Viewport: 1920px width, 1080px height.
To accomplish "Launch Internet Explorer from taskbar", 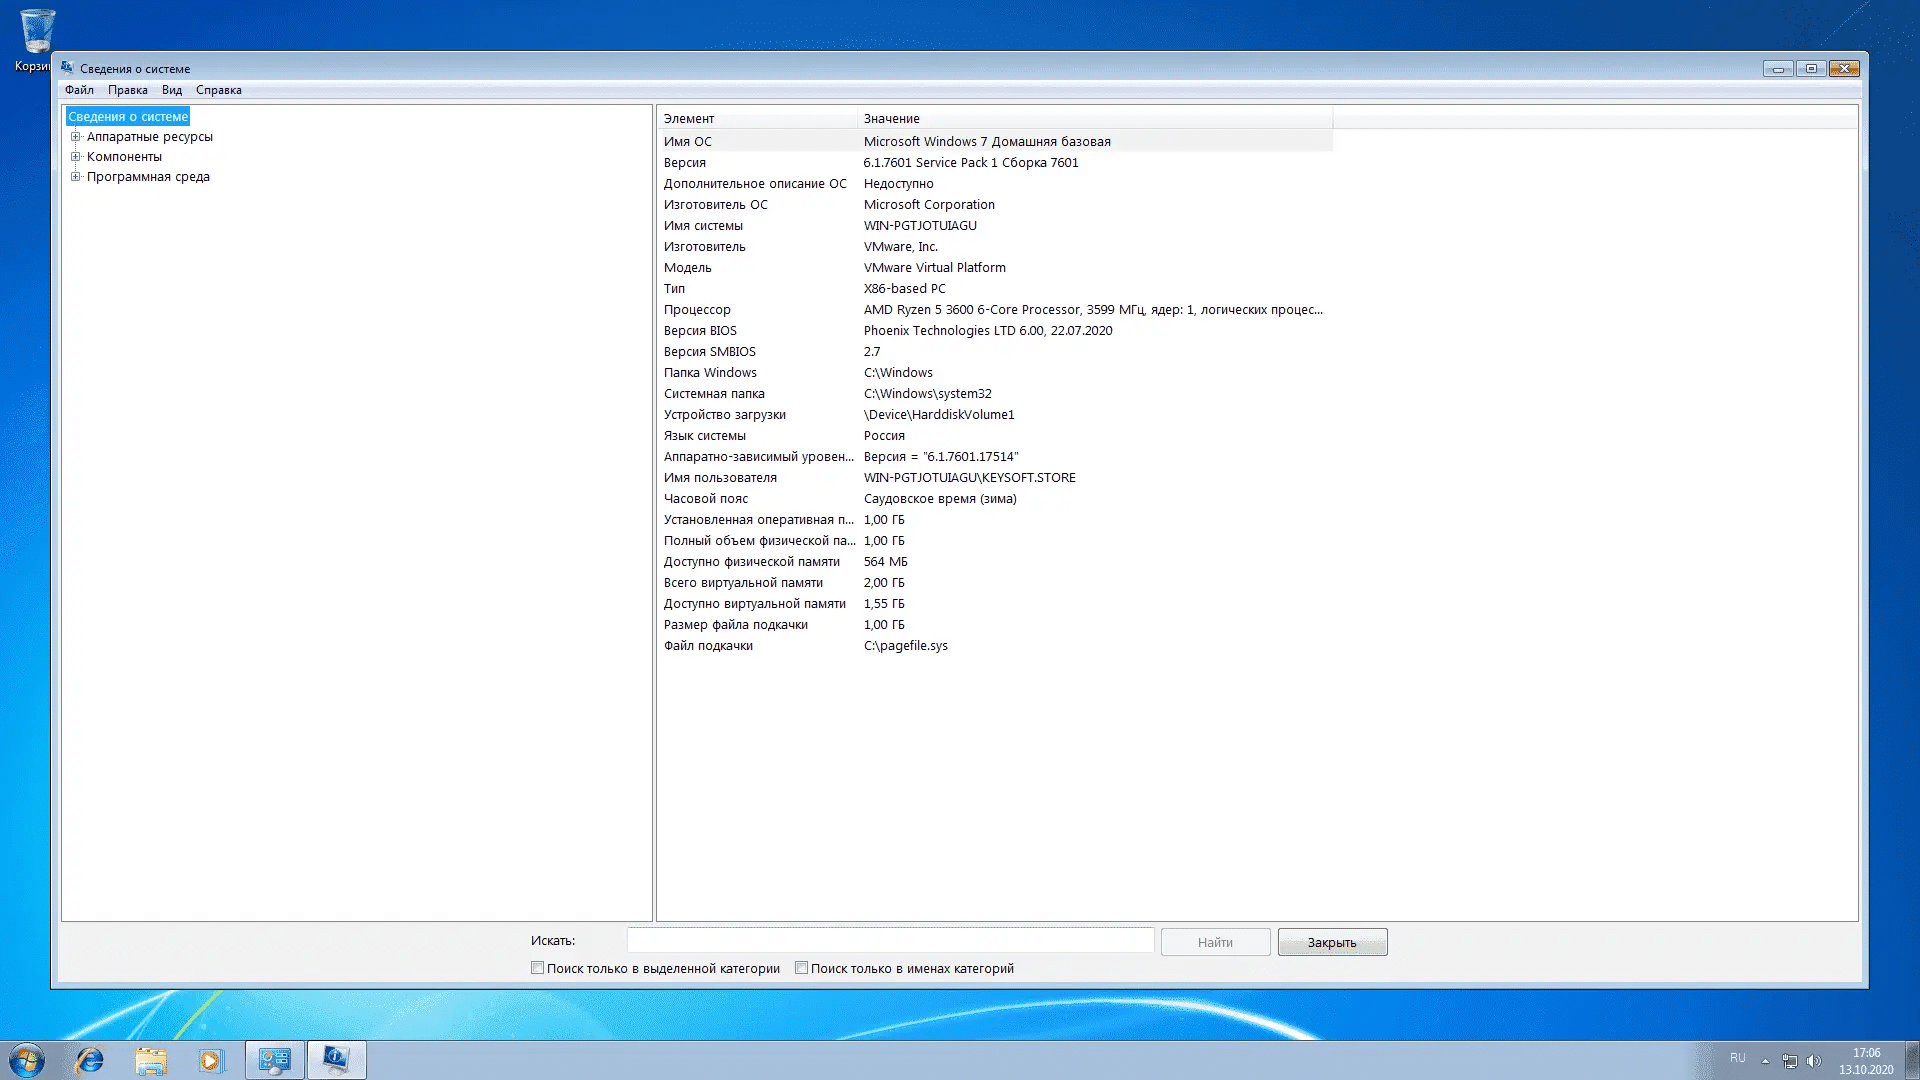I will pyautogui.click(x=90, y=1060).
